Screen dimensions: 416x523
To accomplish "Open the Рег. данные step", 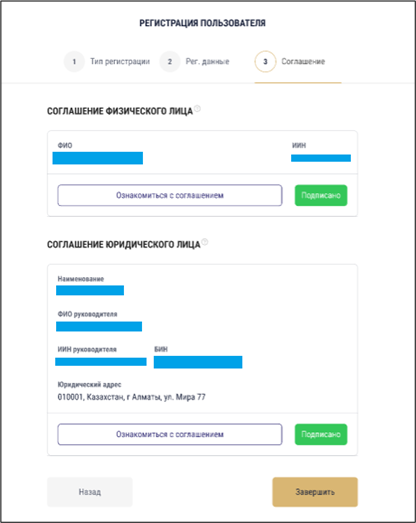I will coord(207,61).
